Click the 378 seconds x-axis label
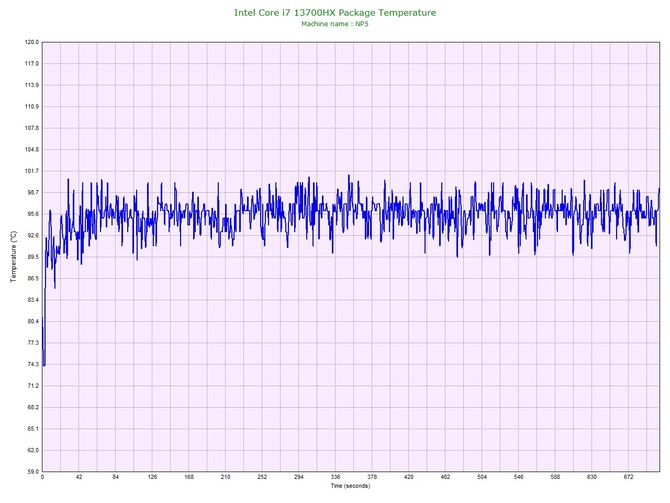 point(372,477)
